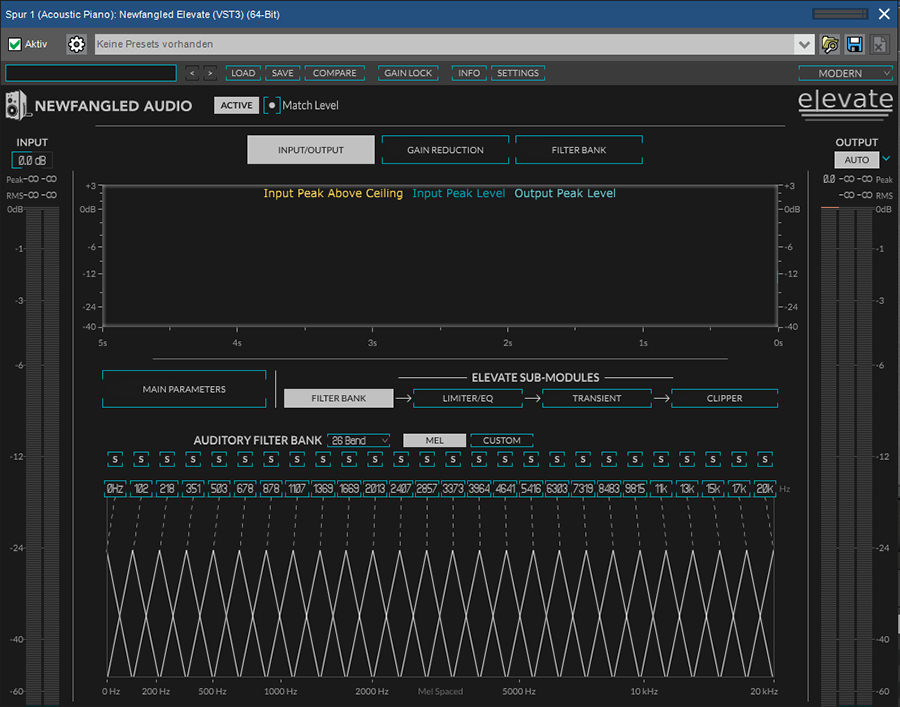This screenshot has height=707, width=900.
Task: Click the open preset folder icon
Action: pos(830,44)
